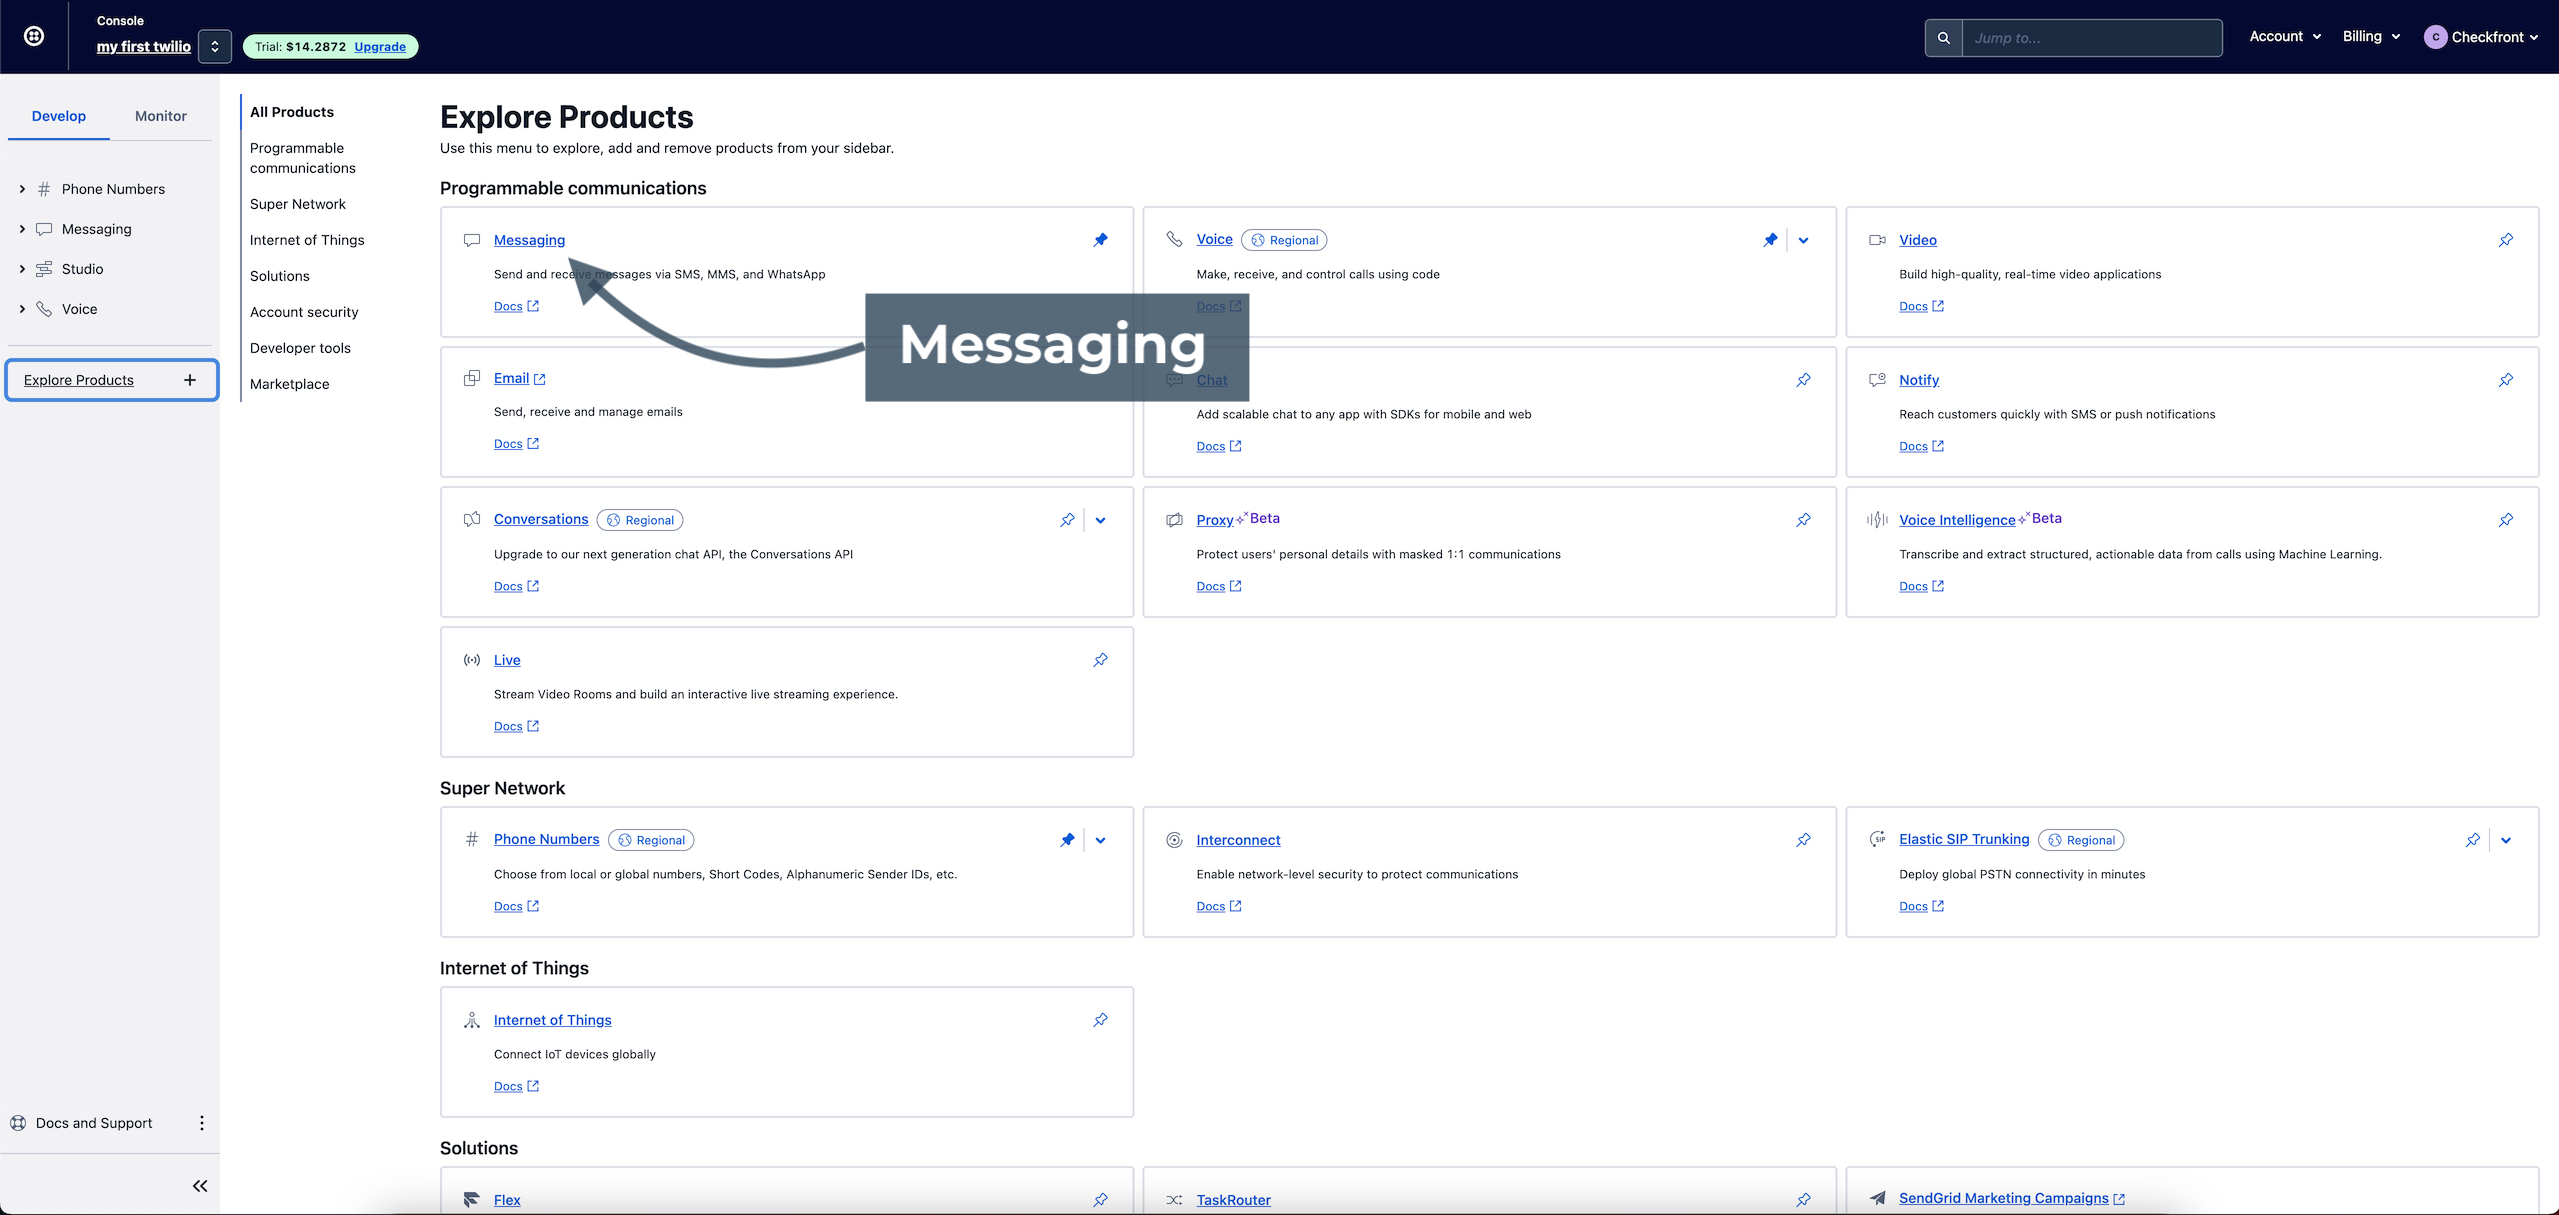Open the Interconnect product link
Image resolution: width=2559 pixels, height=1215 pixels.
tap(1238, 840)
